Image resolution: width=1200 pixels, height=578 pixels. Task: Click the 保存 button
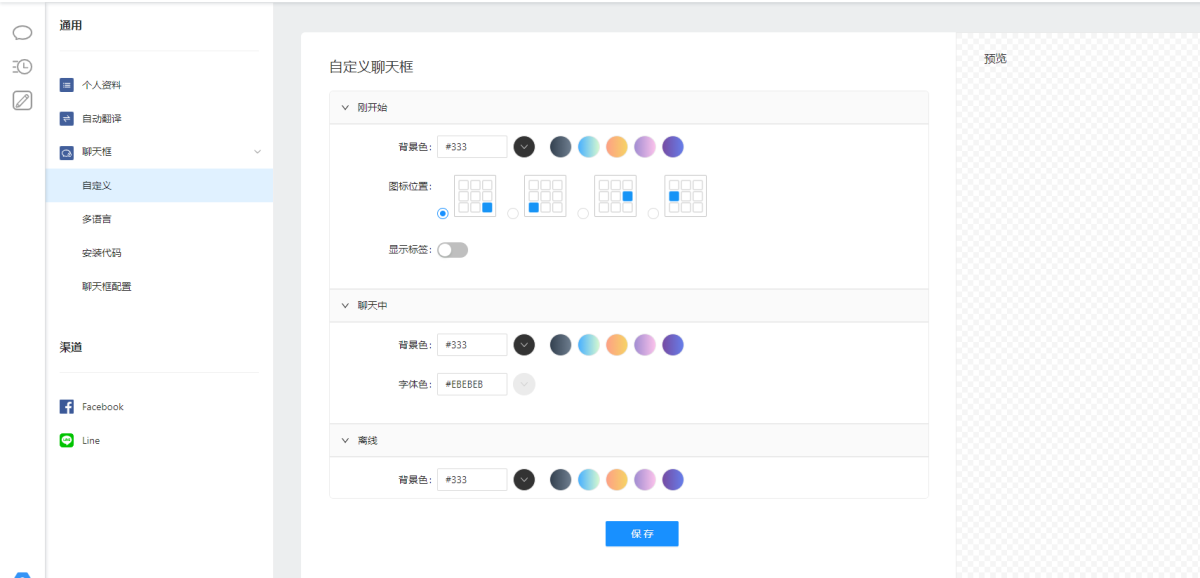point(641,534)
